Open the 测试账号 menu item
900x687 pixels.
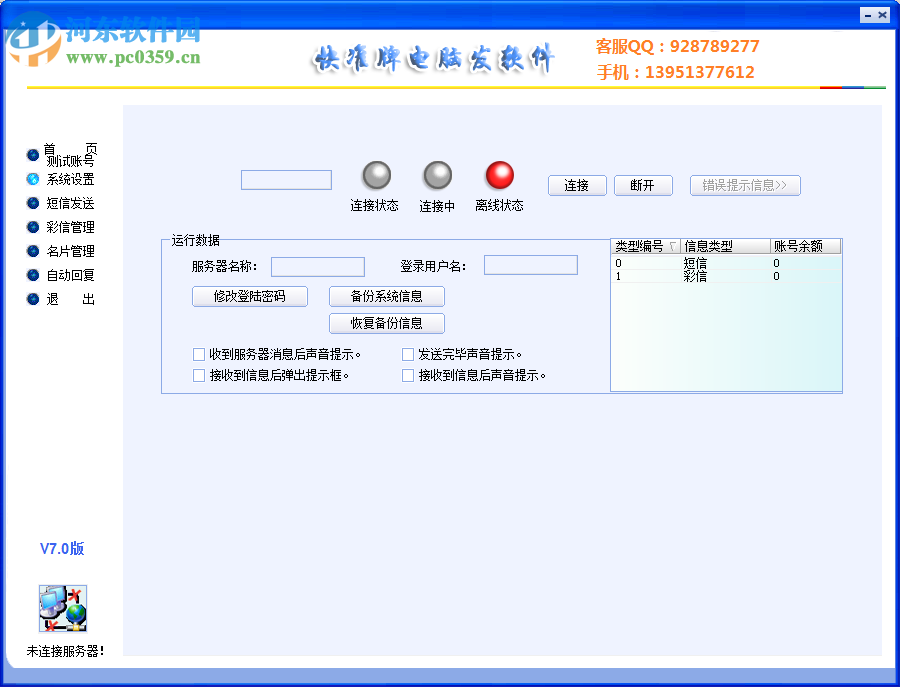coord(72,160)
